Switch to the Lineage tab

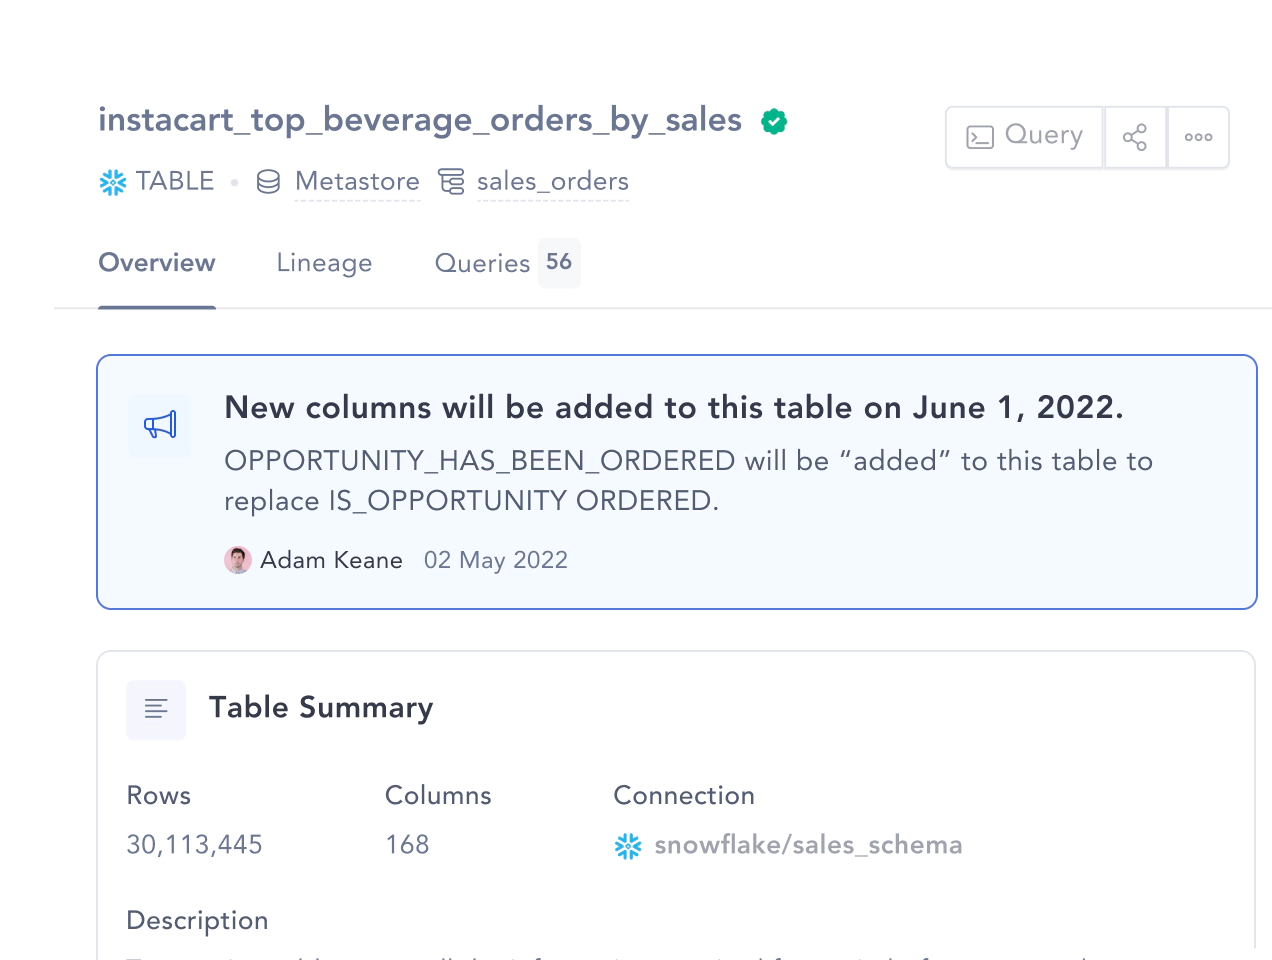click(324, 263)
